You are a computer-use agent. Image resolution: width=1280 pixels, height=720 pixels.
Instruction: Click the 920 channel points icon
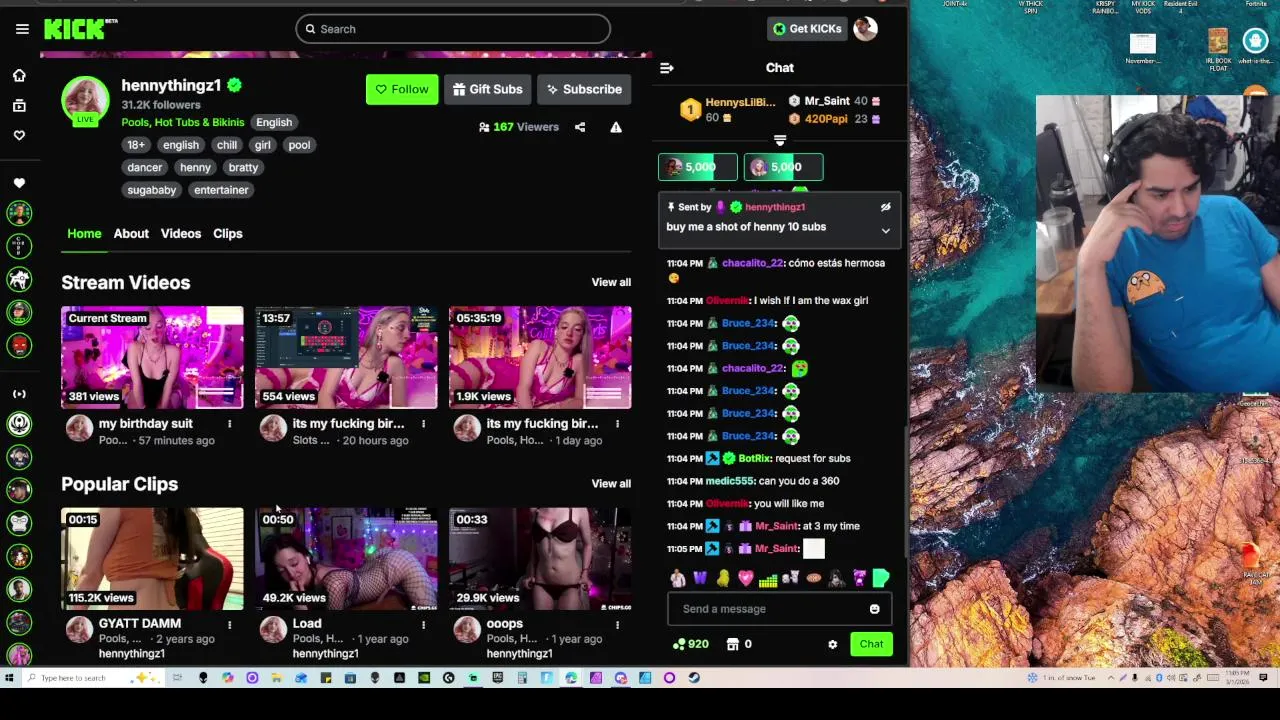[691, 644]
